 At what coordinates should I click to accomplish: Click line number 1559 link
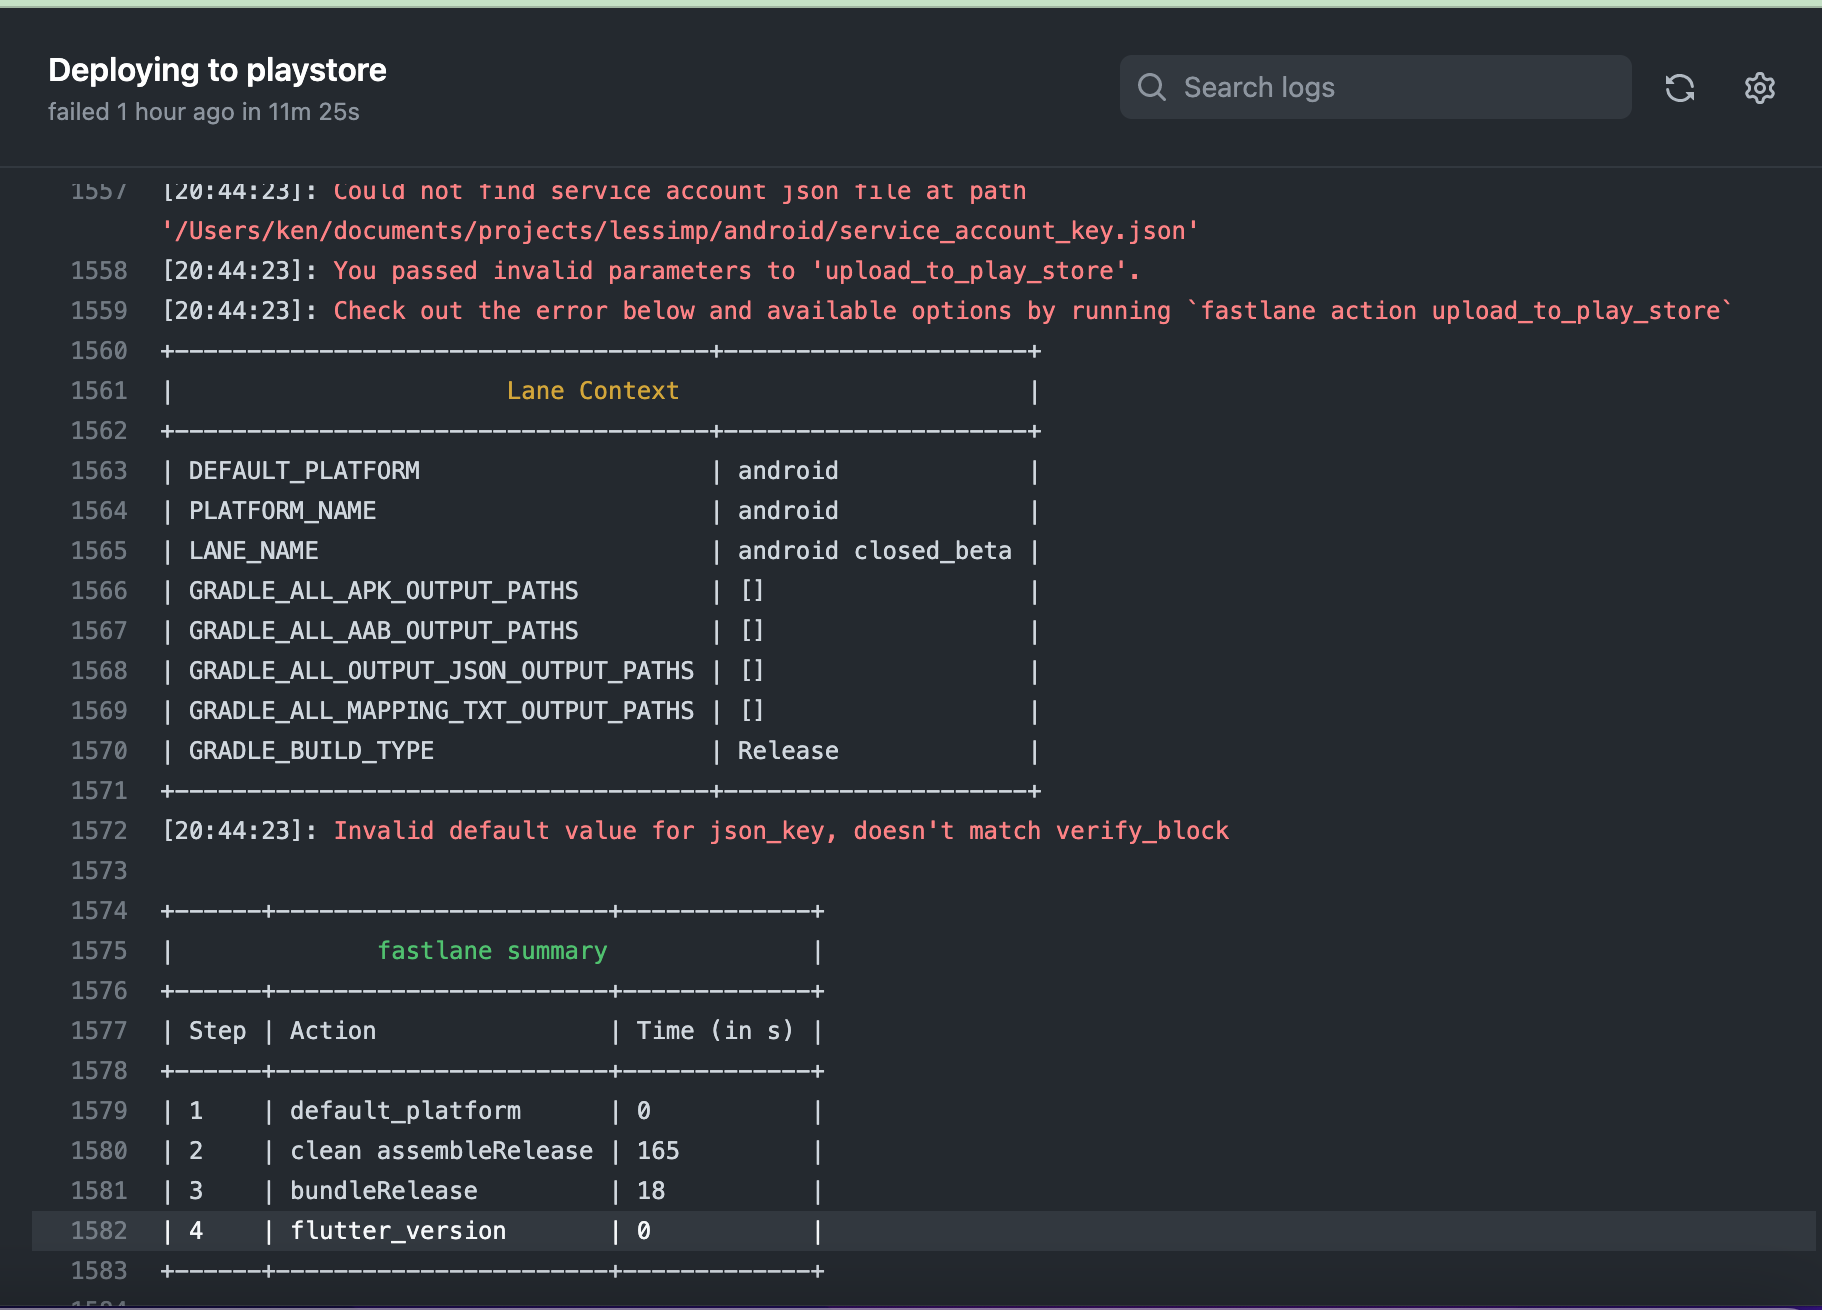point(99,311)
